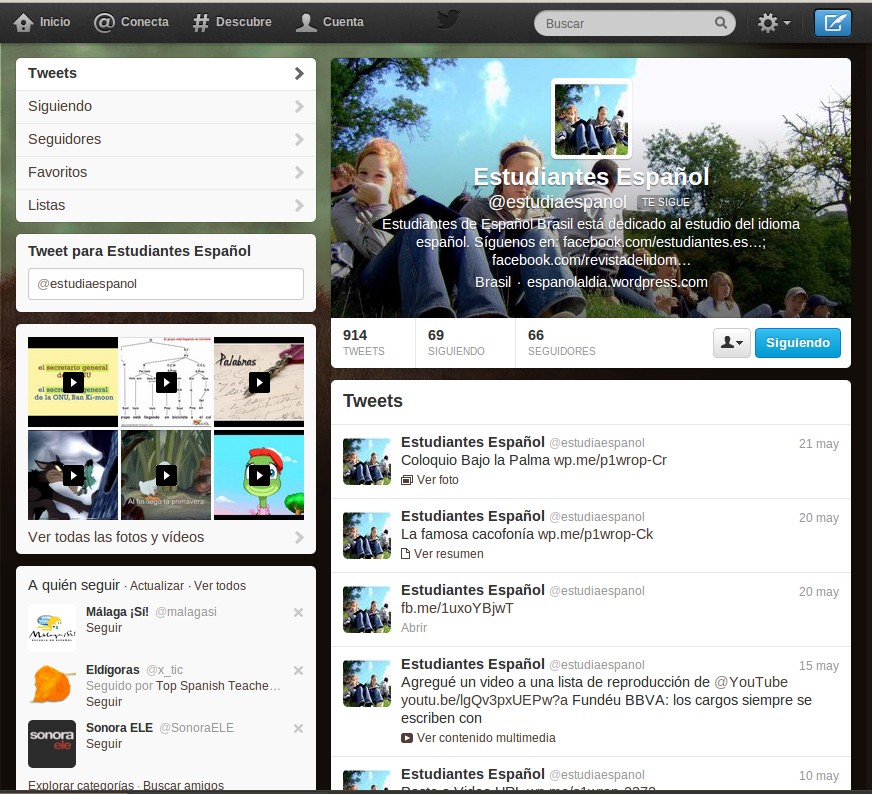
Task: Click the search magnifier icon
Action: (721, 23)
